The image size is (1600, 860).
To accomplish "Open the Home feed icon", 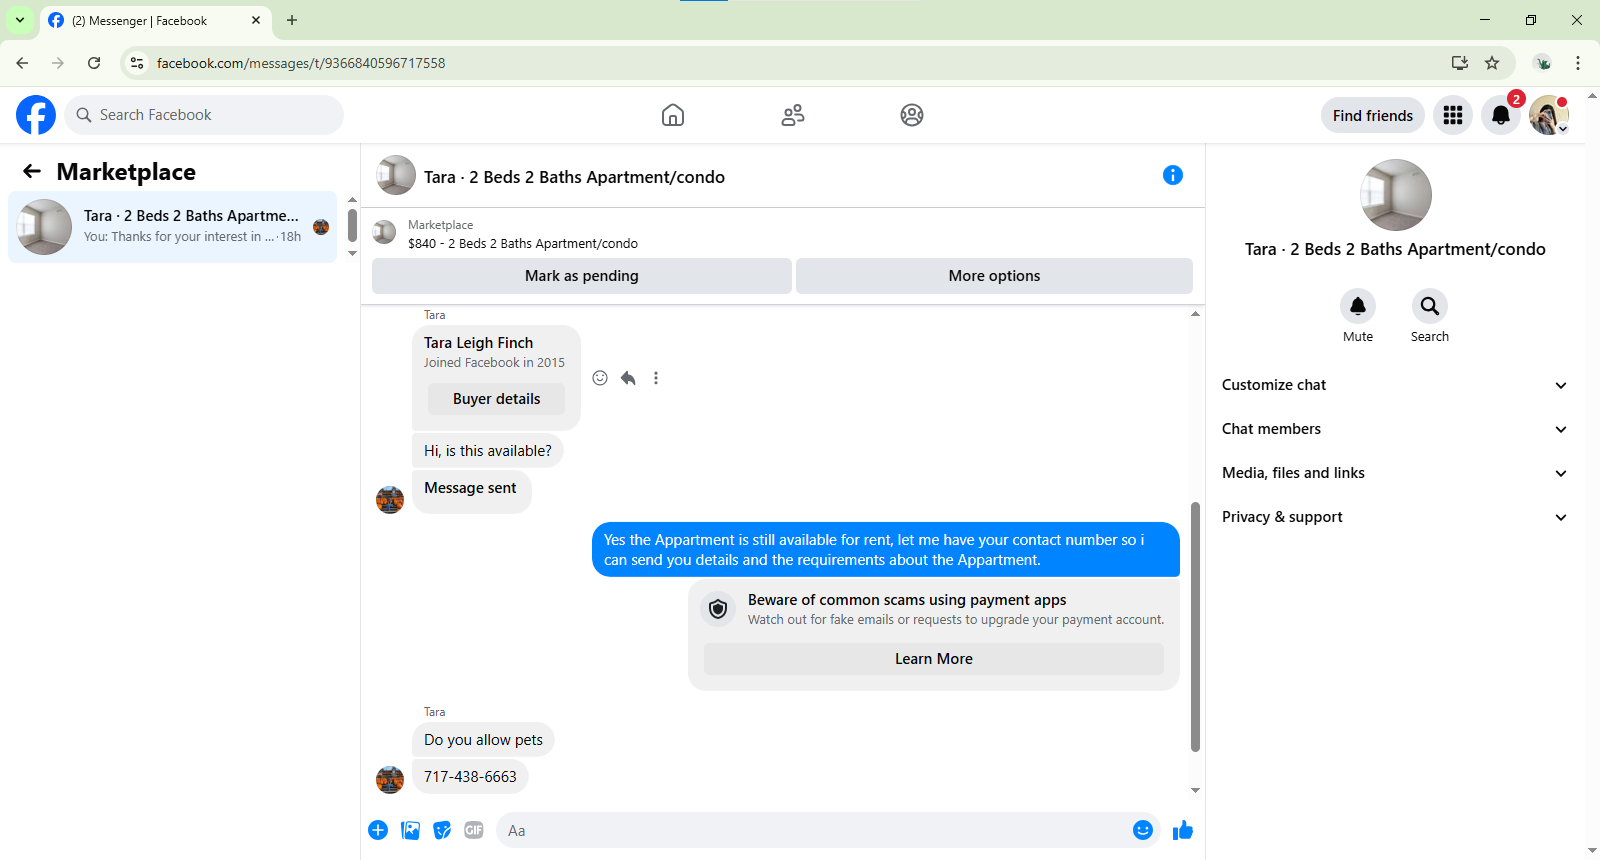I will (673, 115).
